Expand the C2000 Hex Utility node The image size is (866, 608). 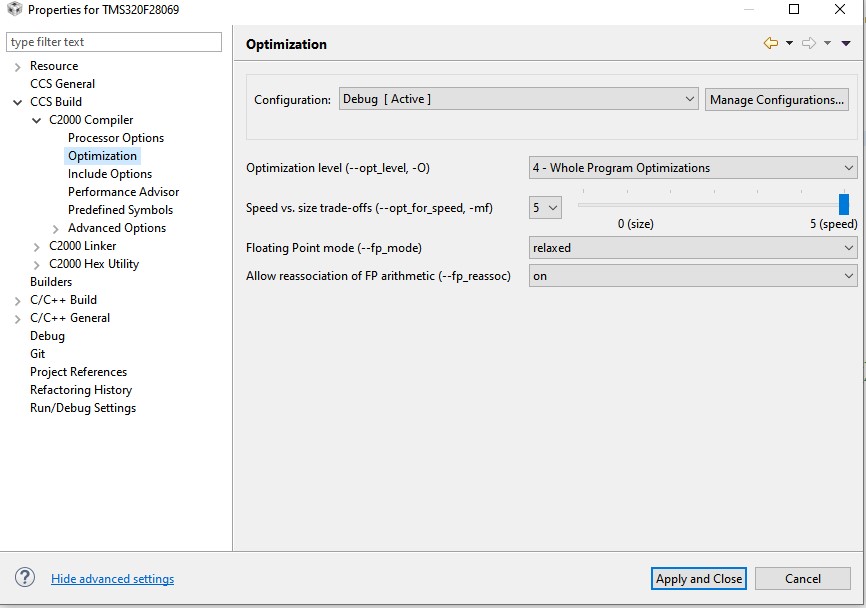click(36, 265)
